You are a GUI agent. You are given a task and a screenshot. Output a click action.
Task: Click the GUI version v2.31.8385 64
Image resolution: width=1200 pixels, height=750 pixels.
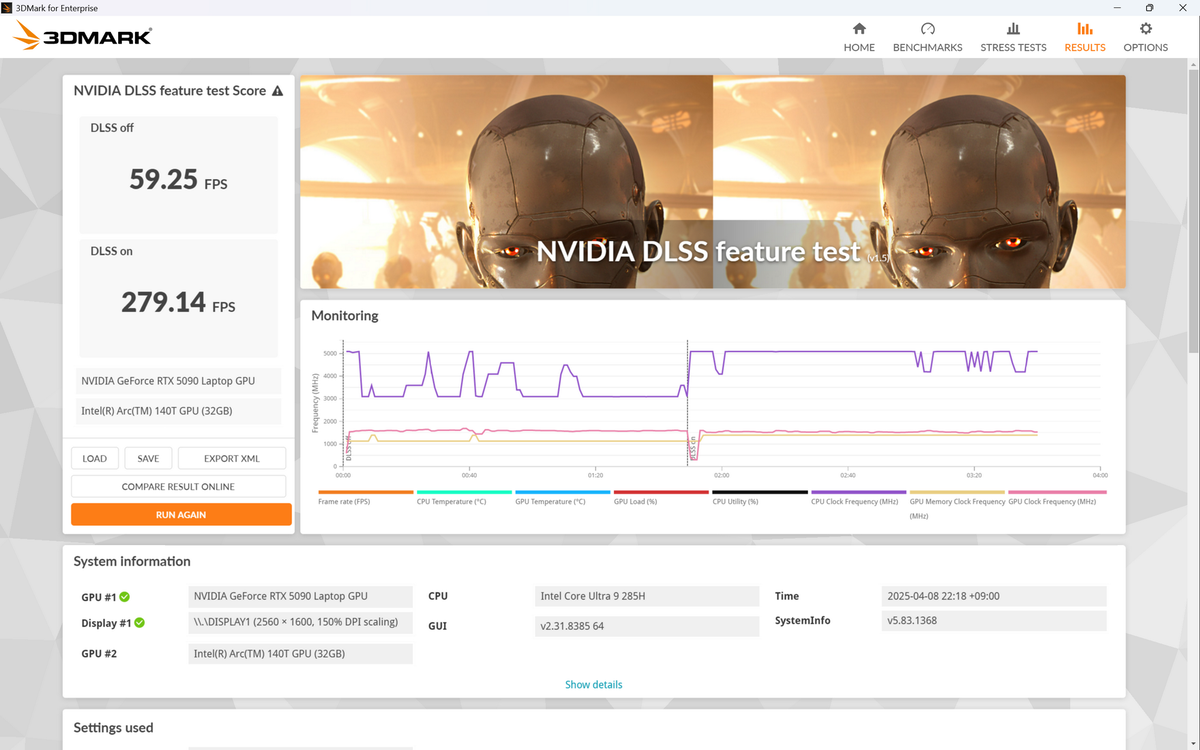point(647,626)
